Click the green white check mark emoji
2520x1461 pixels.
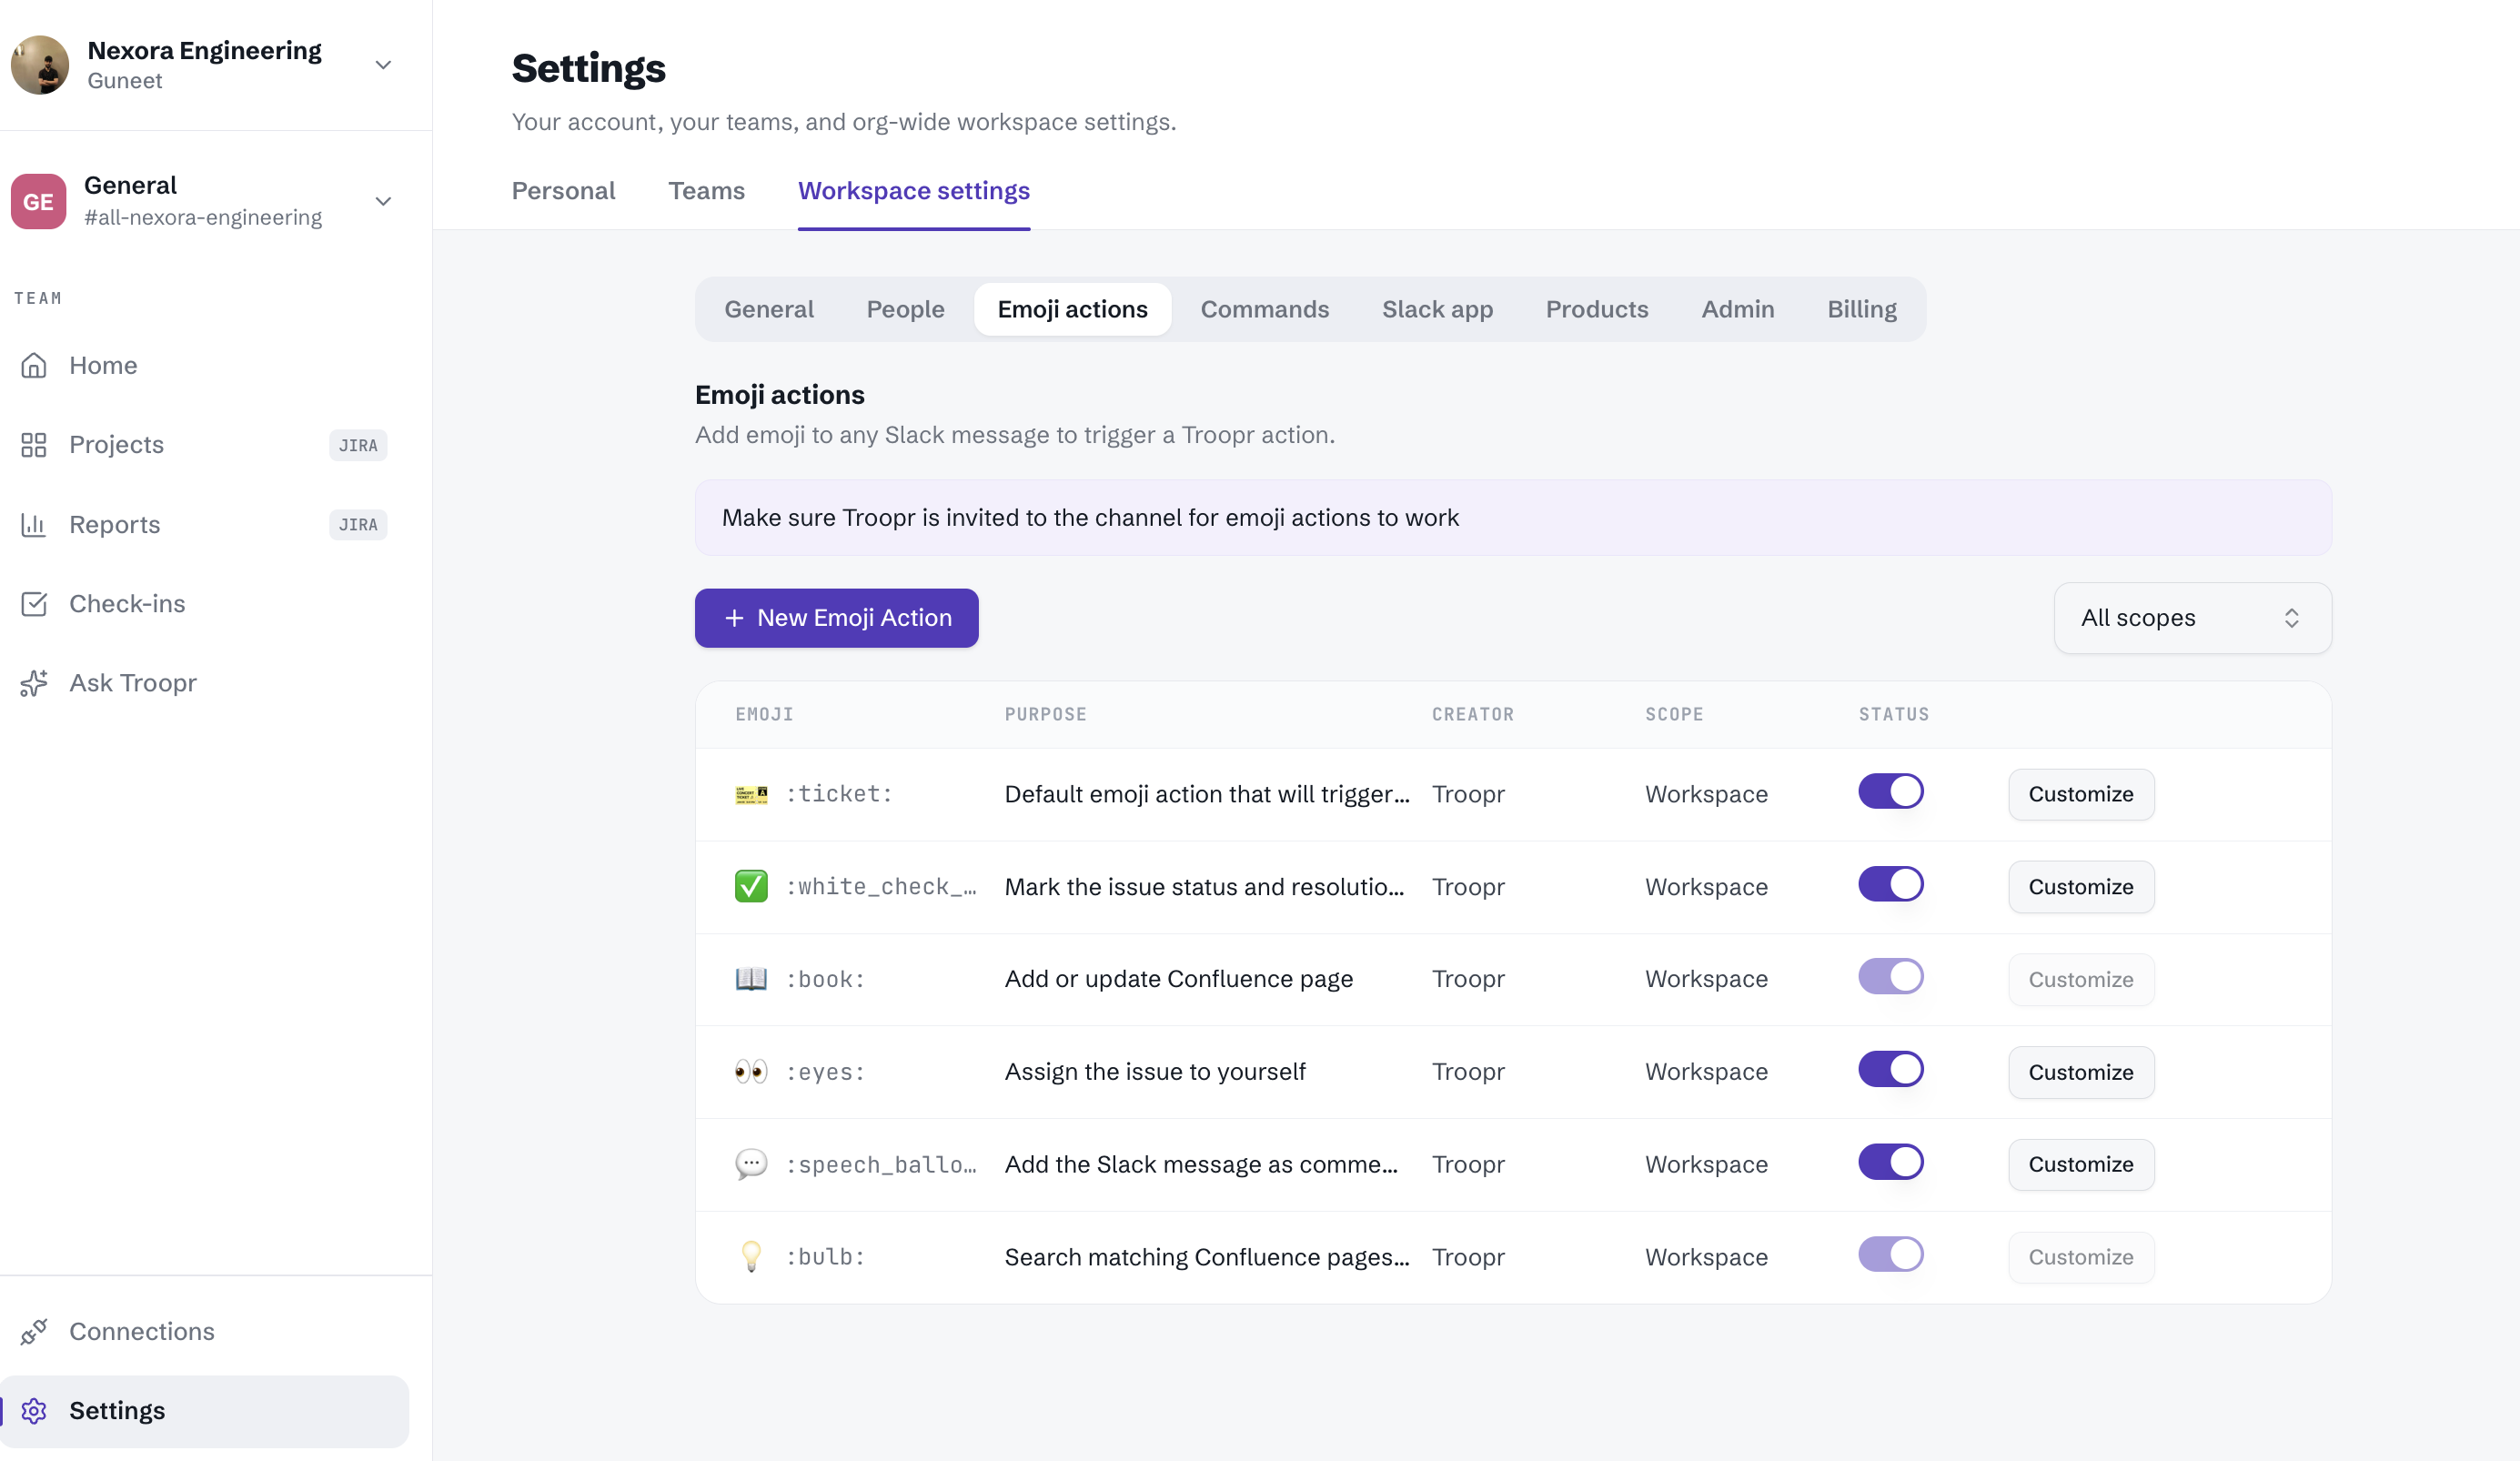[751, 886]
